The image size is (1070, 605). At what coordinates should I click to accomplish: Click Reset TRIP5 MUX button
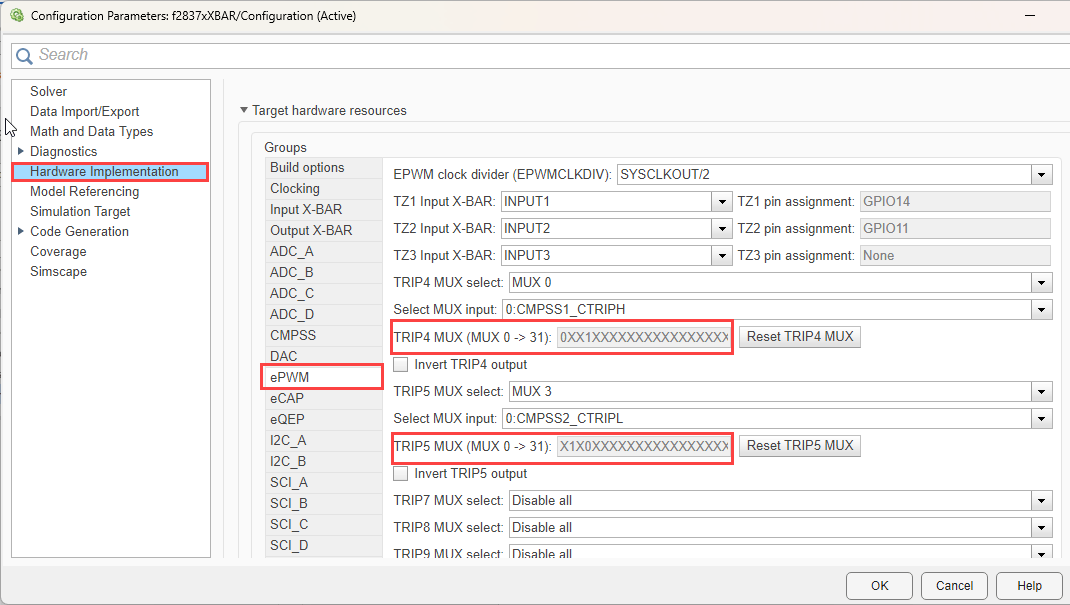[x=800, y=445]
